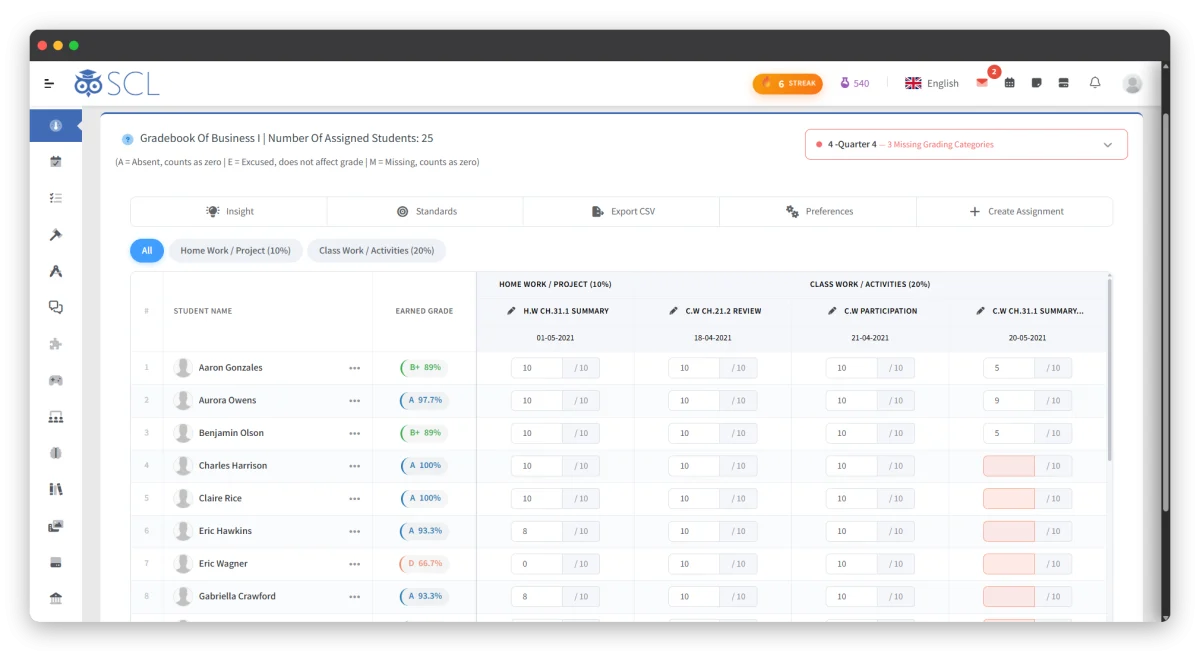The height and width of the screenshot is (651, 1200).
Task: Open the calendar-check icon in the sidebar
Action: pyautogui.click(x=56, y=161)
